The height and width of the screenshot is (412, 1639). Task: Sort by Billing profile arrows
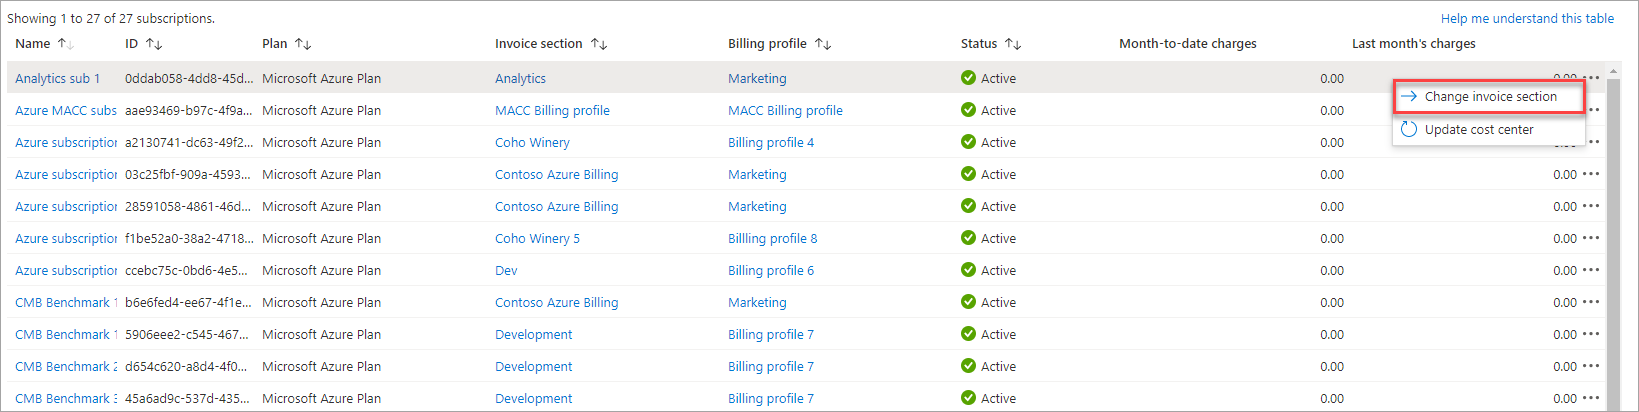click(x=823, y=44)
